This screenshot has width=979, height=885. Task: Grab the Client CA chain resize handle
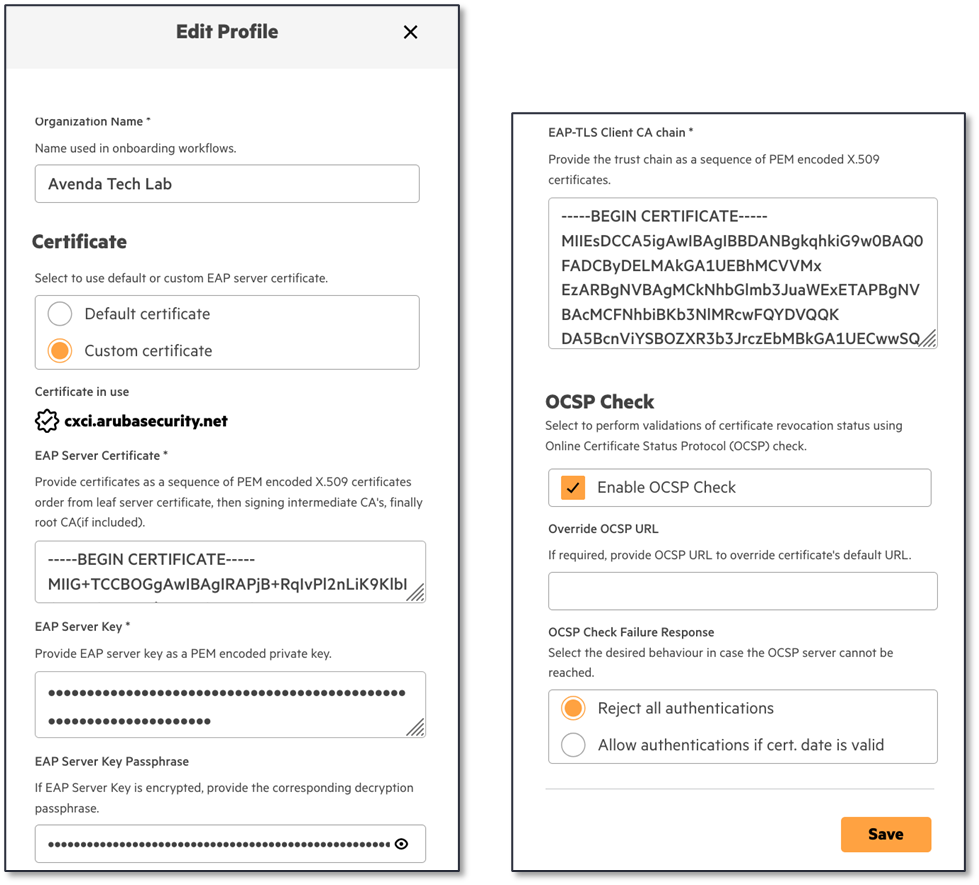pos(927,338)
